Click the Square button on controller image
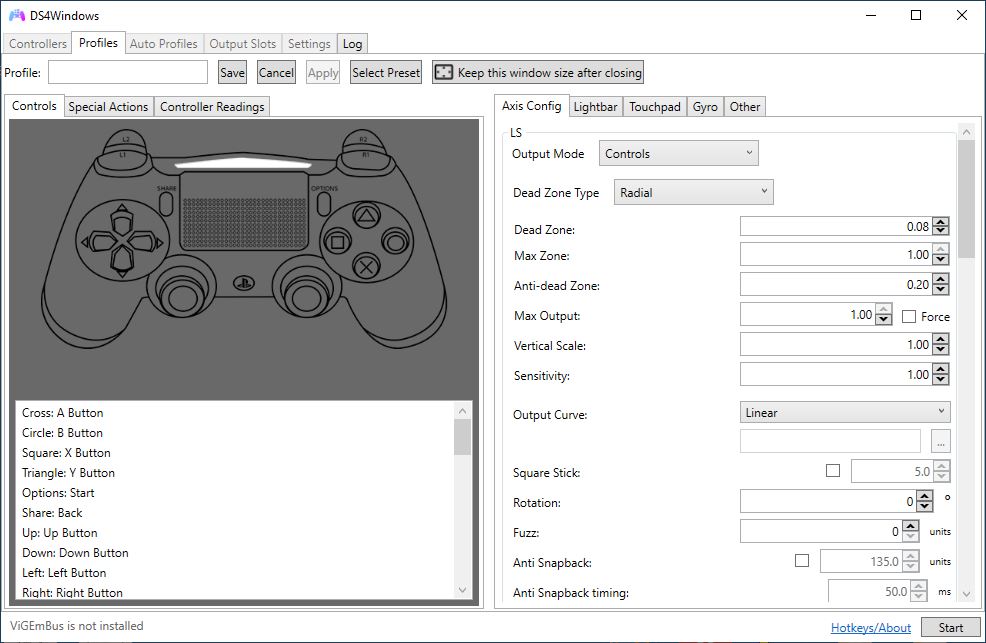Image resolution: width=986 pixels, height=643 pixels. [338, 242]
